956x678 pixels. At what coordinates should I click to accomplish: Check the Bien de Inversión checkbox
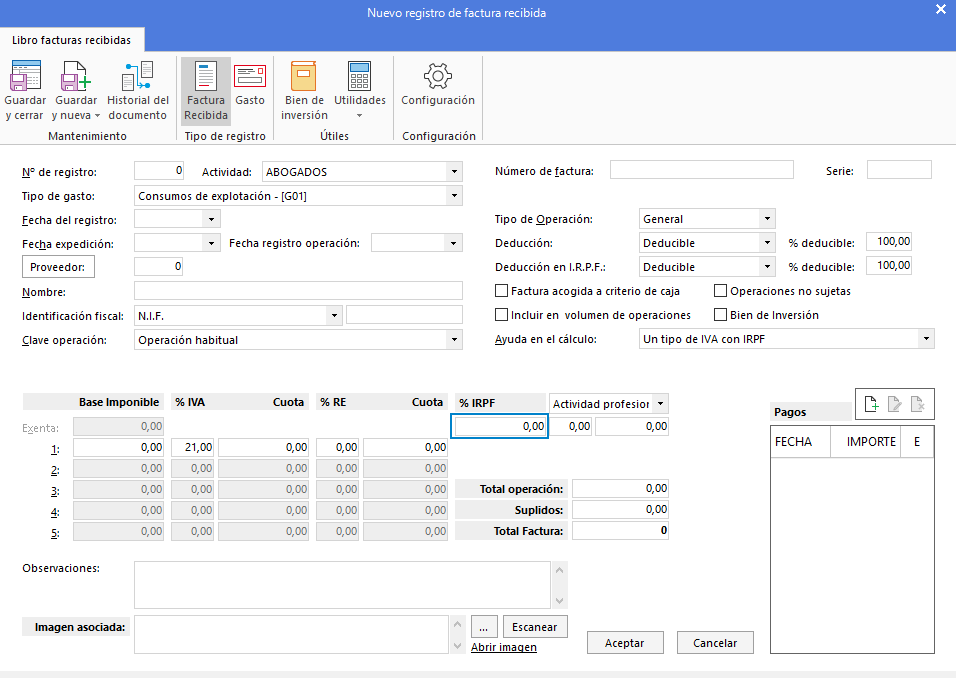[721, 315]
